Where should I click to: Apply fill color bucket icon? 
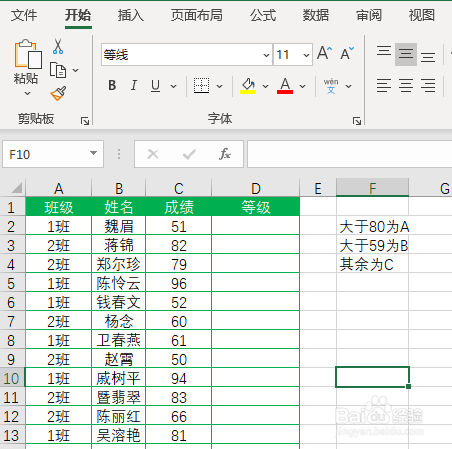248,86
